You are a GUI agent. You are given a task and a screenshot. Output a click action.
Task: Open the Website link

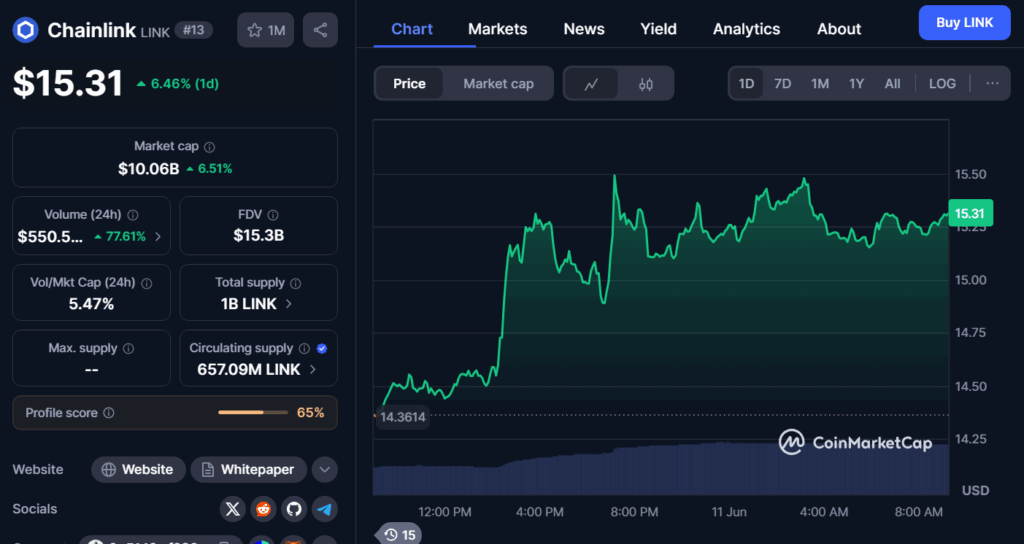138,470
